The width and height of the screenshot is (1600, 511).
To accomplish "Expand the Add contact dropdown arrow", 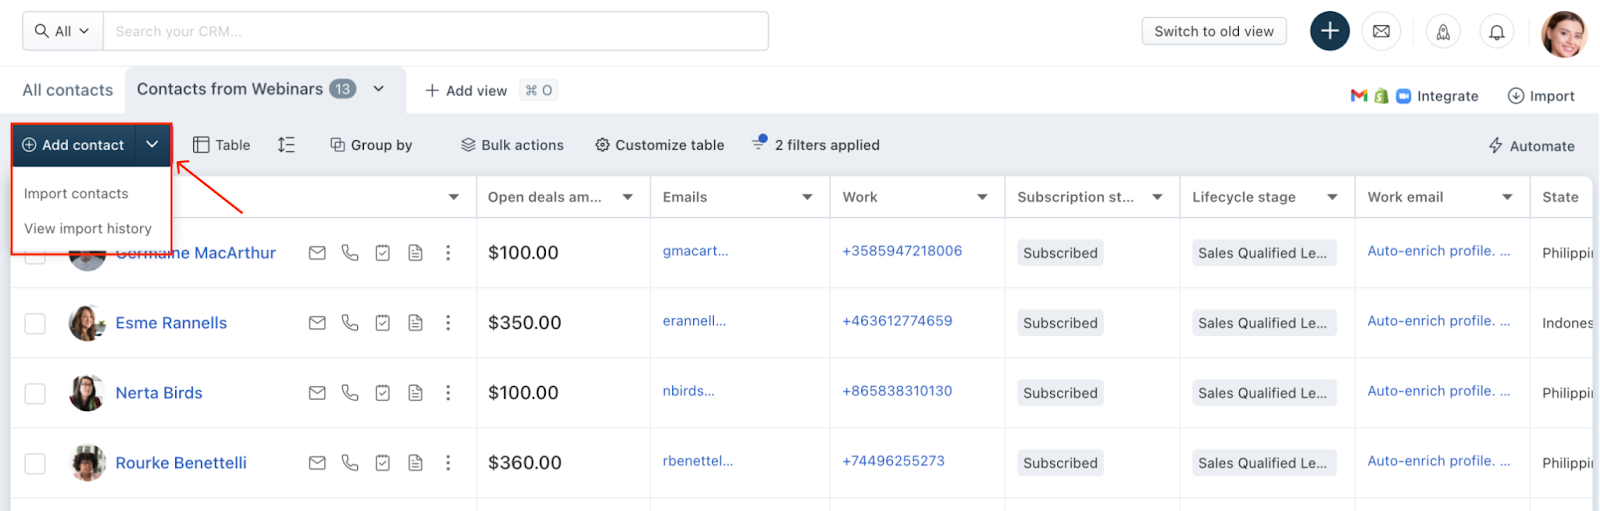I will pos(152,145).
